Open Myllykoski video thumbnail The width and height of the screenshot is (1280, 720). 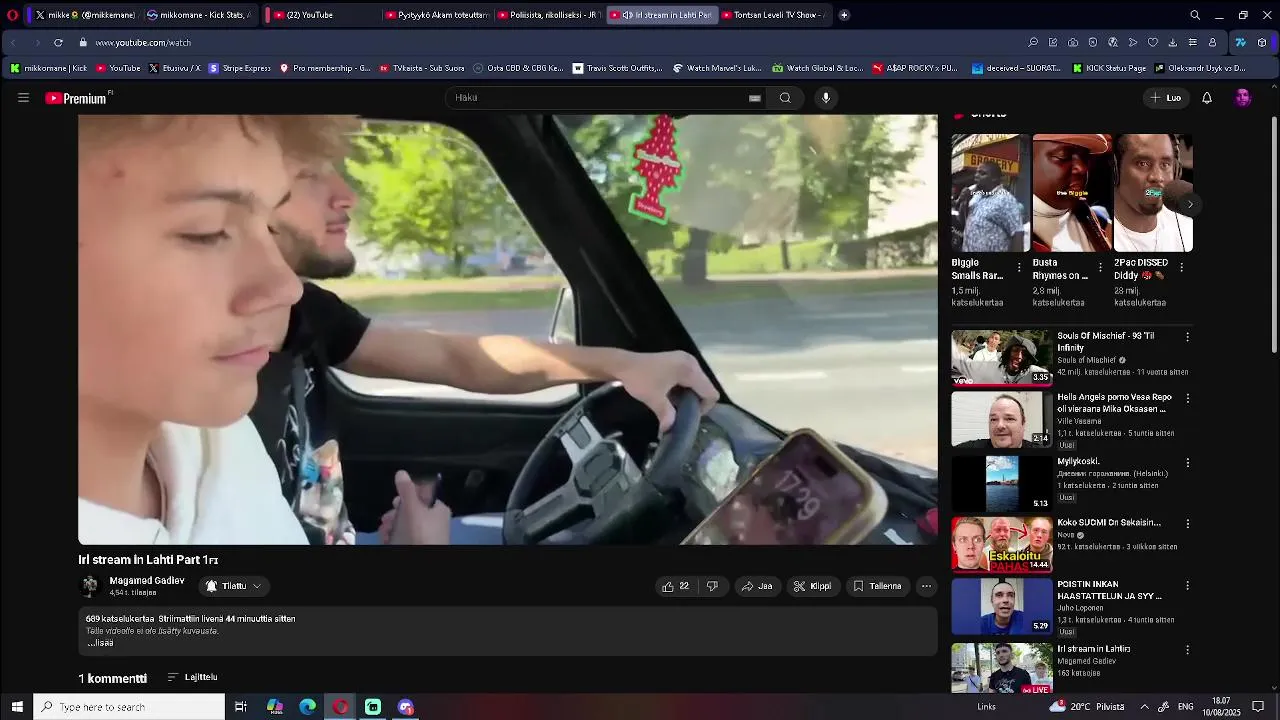tap(1001, 483)
